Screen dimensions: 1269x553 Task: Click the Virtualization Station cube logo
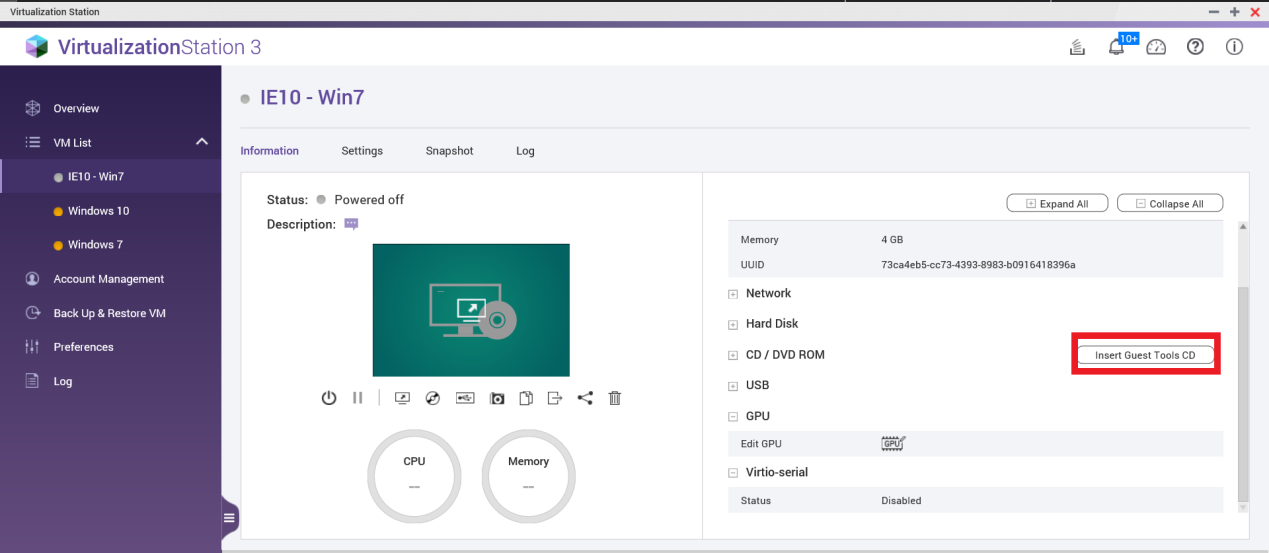(37, 47)
